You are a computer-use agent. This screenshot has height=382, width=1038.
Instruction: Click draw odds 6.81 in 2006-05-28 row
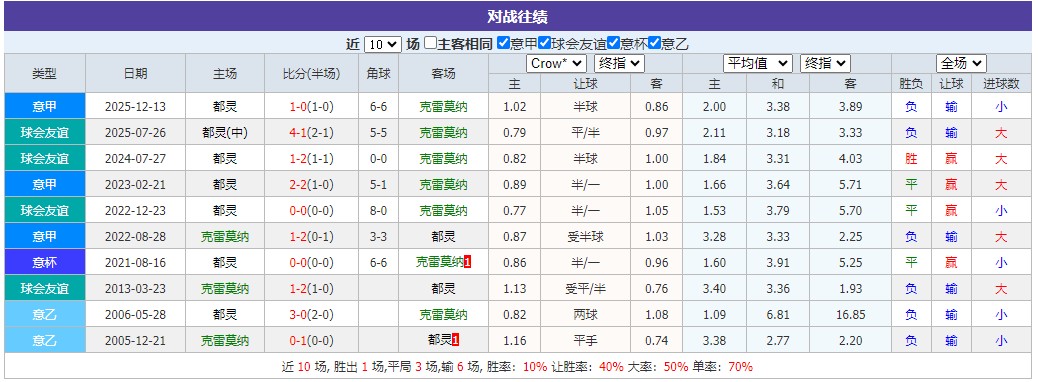click(x=778, y=314)
